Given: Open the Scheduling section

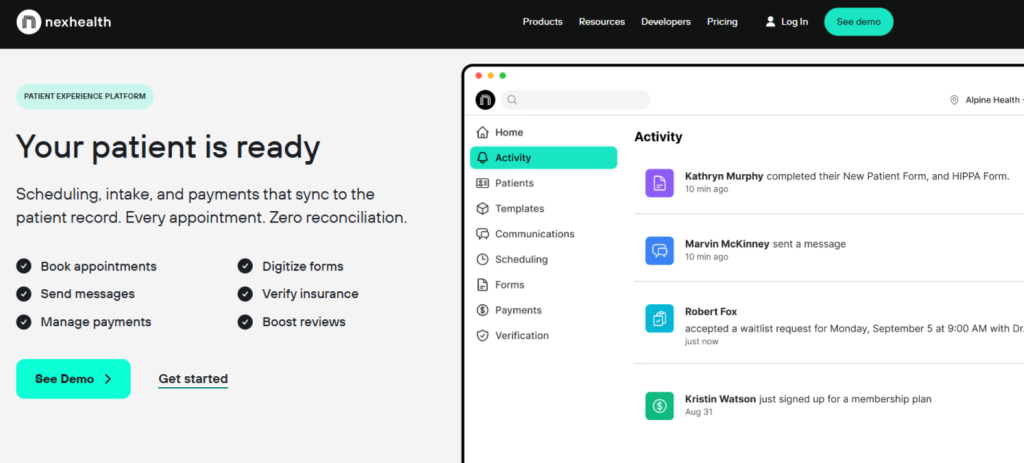Looking at the screenshot, I should pos(543,259).
